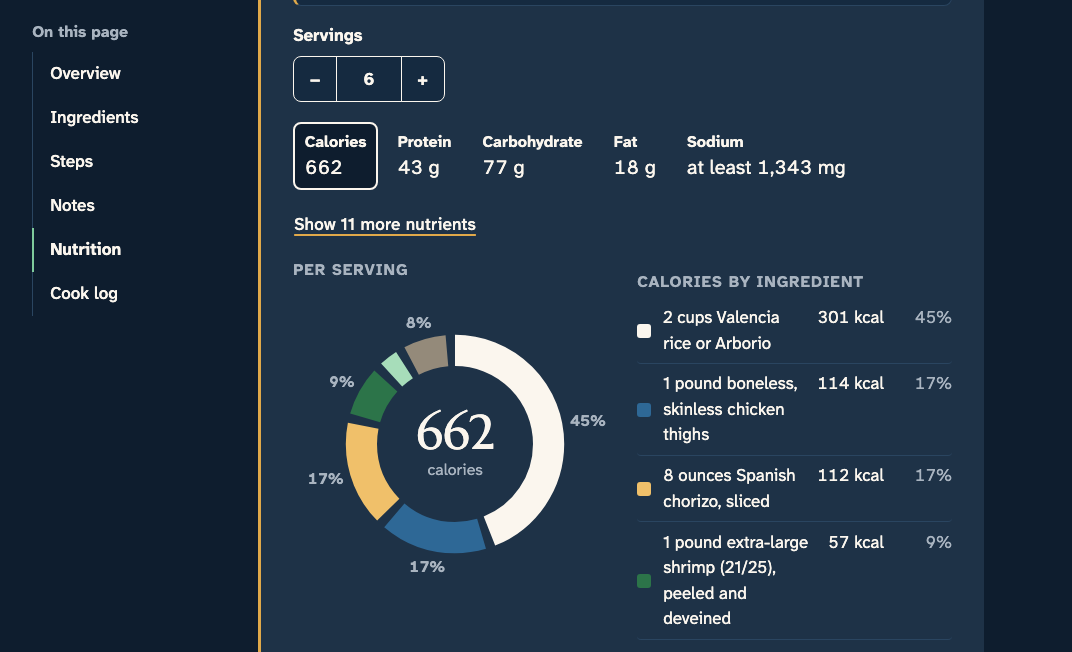Jump to Ingredients section

[94, 117]
